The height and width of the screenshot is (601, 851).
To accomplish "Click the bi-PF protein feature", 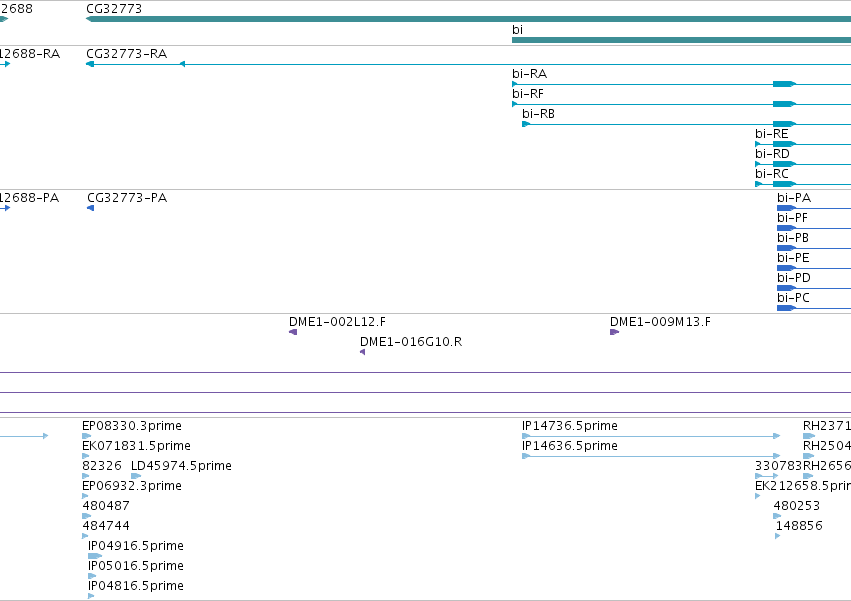I will coord(814,228).
